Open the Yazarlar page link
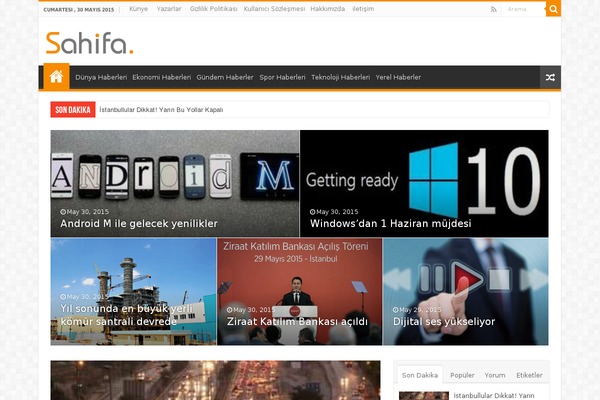The image size is (600, 400). (x=169, y=9)
